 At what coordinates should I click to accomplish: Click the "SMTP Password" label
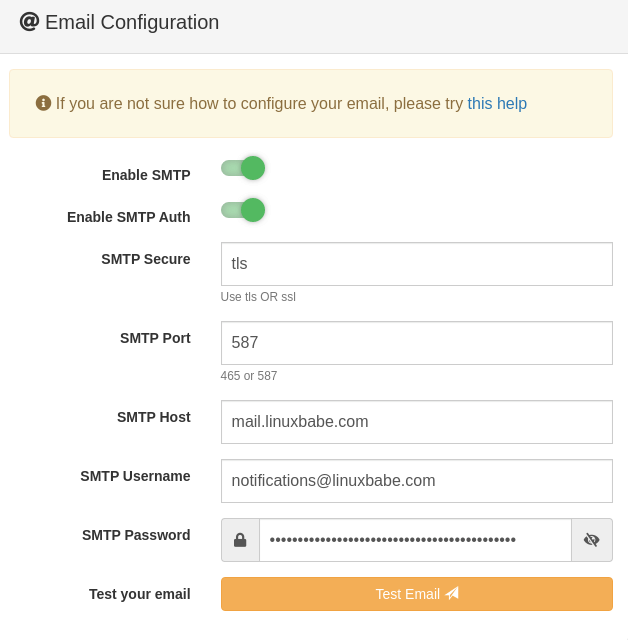click(136, 535)
